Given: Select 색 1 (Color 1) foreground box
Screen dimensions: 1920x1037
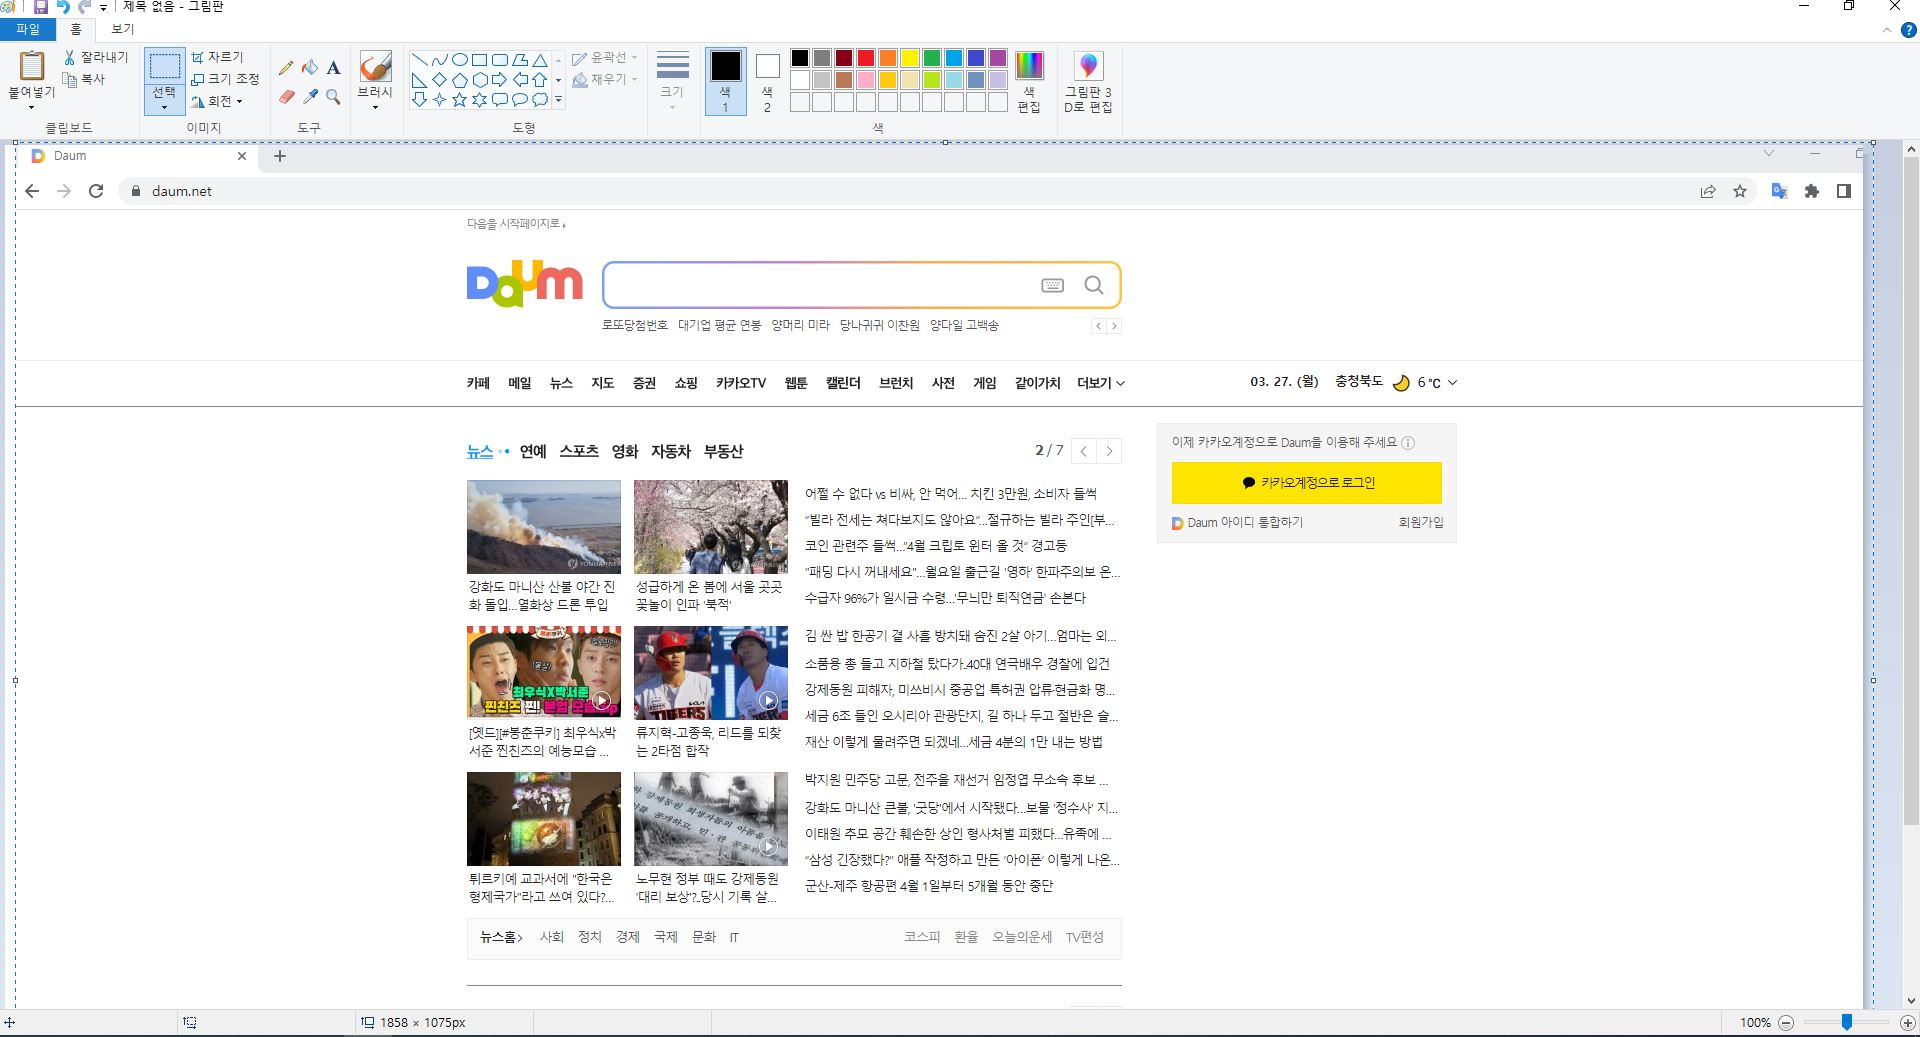Looking at the screenshot, I should tap(726, 81).
